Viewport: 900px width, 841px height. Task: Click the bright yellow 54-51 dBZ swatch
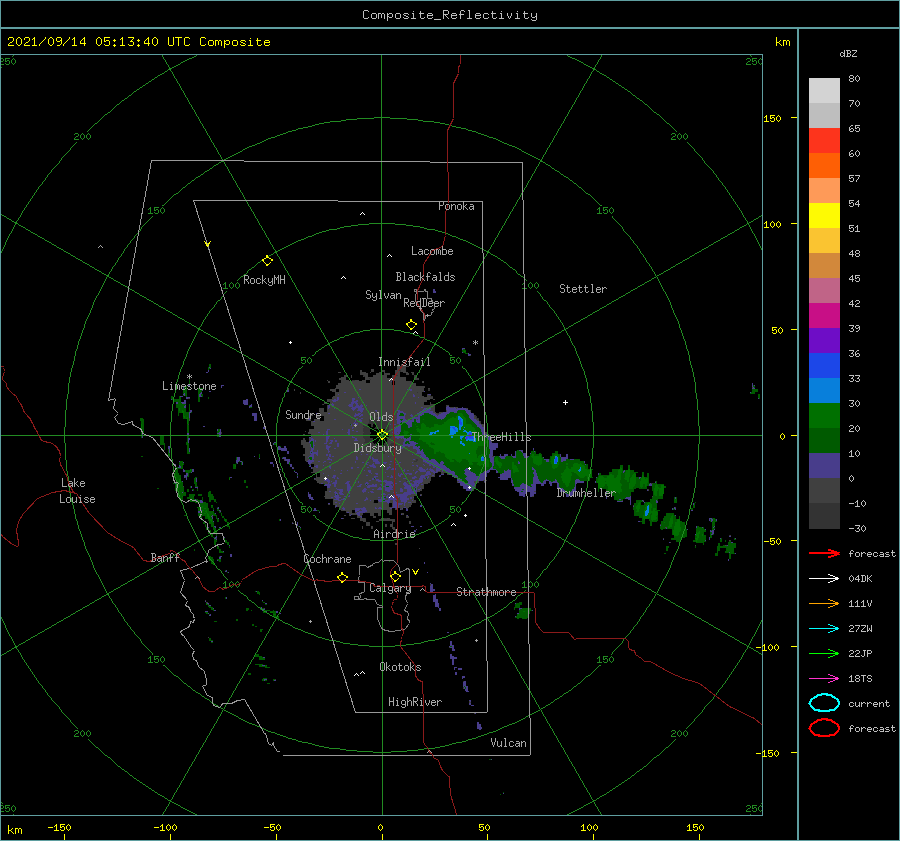click(x=824, y=216)
